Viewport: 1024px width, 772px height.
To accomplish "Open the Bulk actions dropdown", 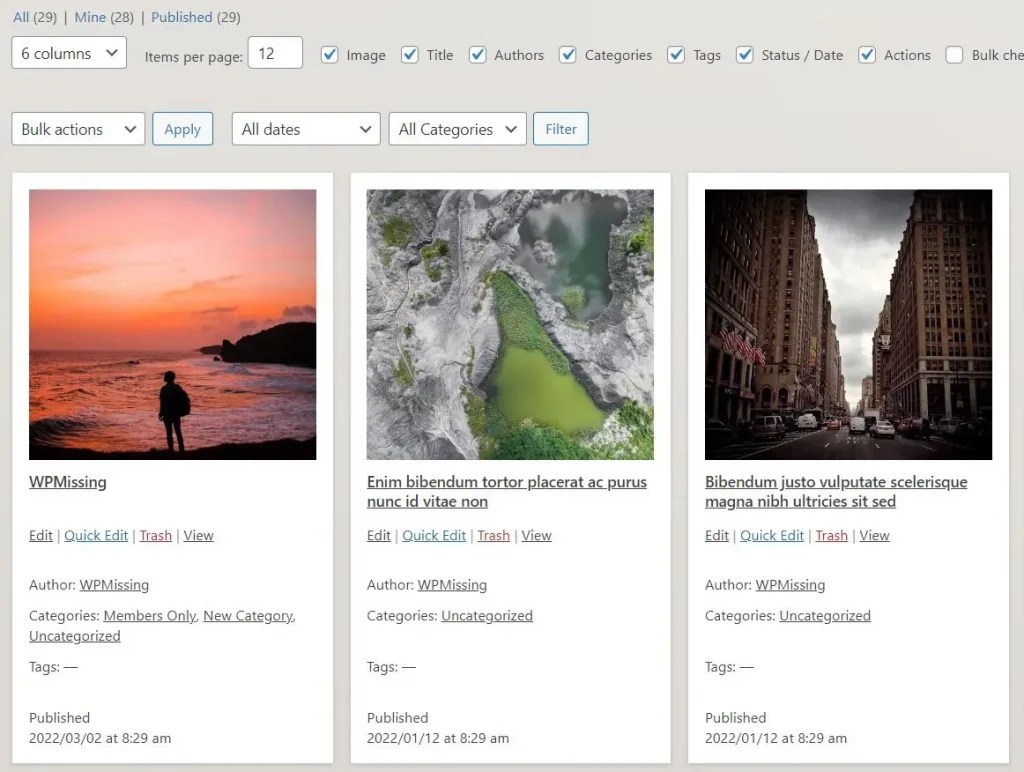I will coord(77,129).
